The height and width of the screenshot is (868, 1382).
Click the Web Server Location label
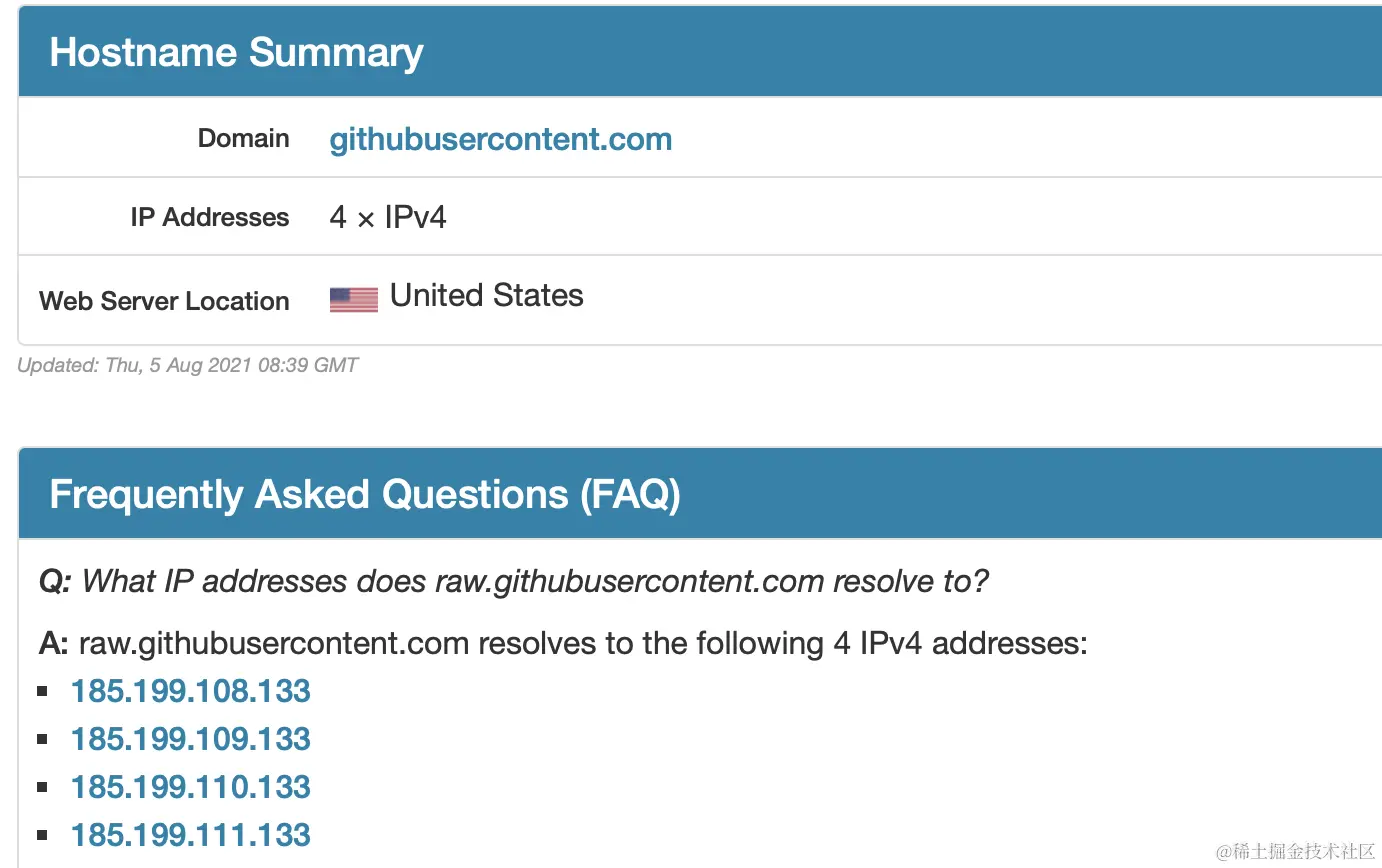(x=164, y=301)
